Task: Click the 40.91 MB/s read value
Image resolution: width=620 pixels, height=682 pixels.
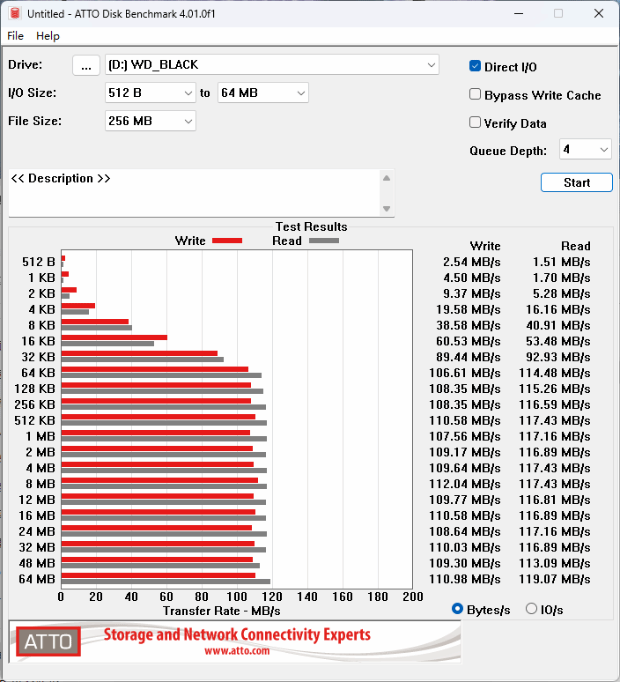Action: pos(558,326)
